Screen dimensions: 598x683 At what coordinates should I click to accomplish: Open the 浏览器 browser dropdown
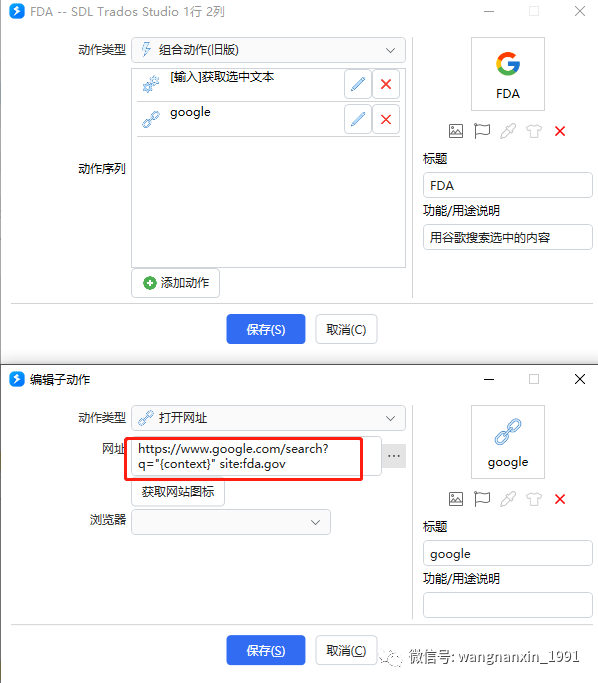click(x=231, y=522)
